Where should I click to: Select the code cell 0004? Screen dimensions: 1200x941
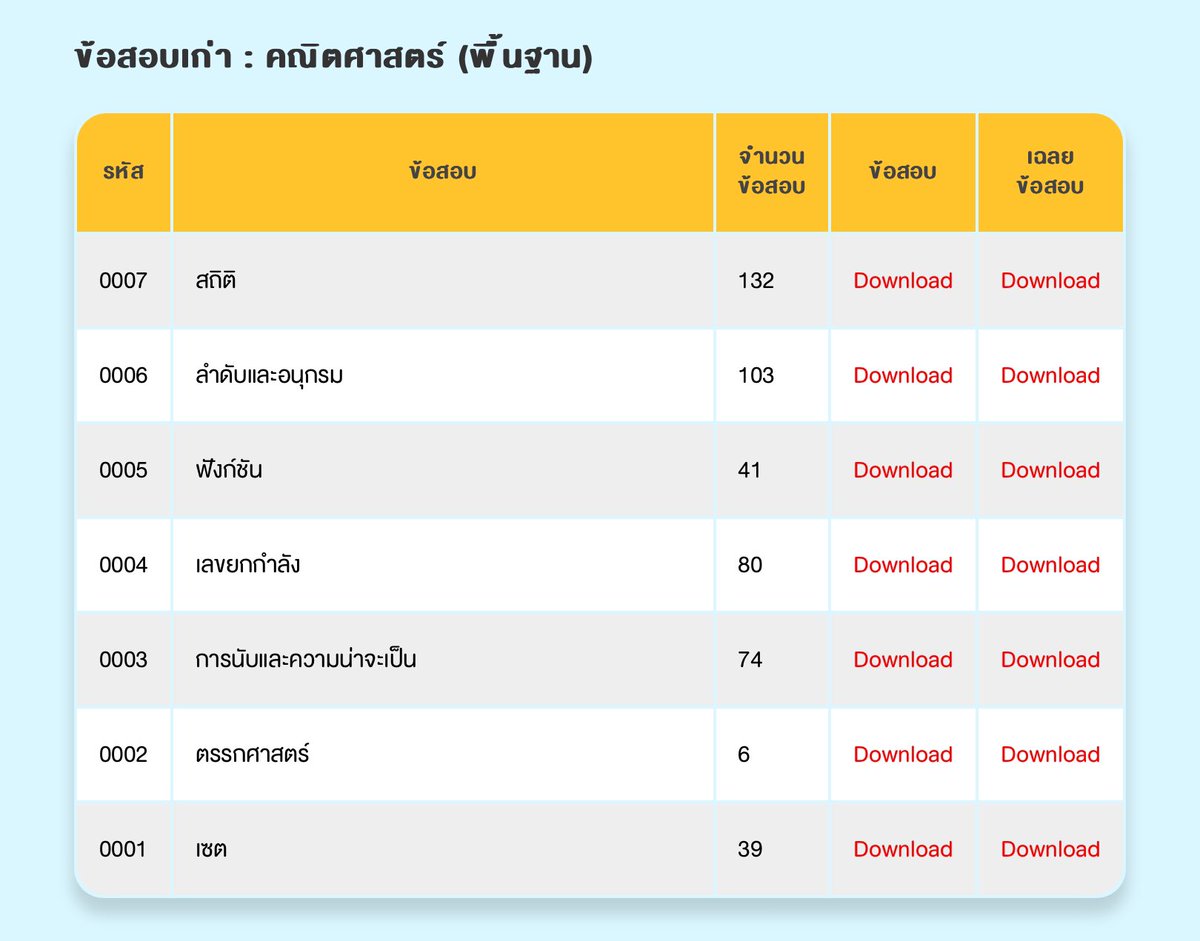click(x=123, y=565)
